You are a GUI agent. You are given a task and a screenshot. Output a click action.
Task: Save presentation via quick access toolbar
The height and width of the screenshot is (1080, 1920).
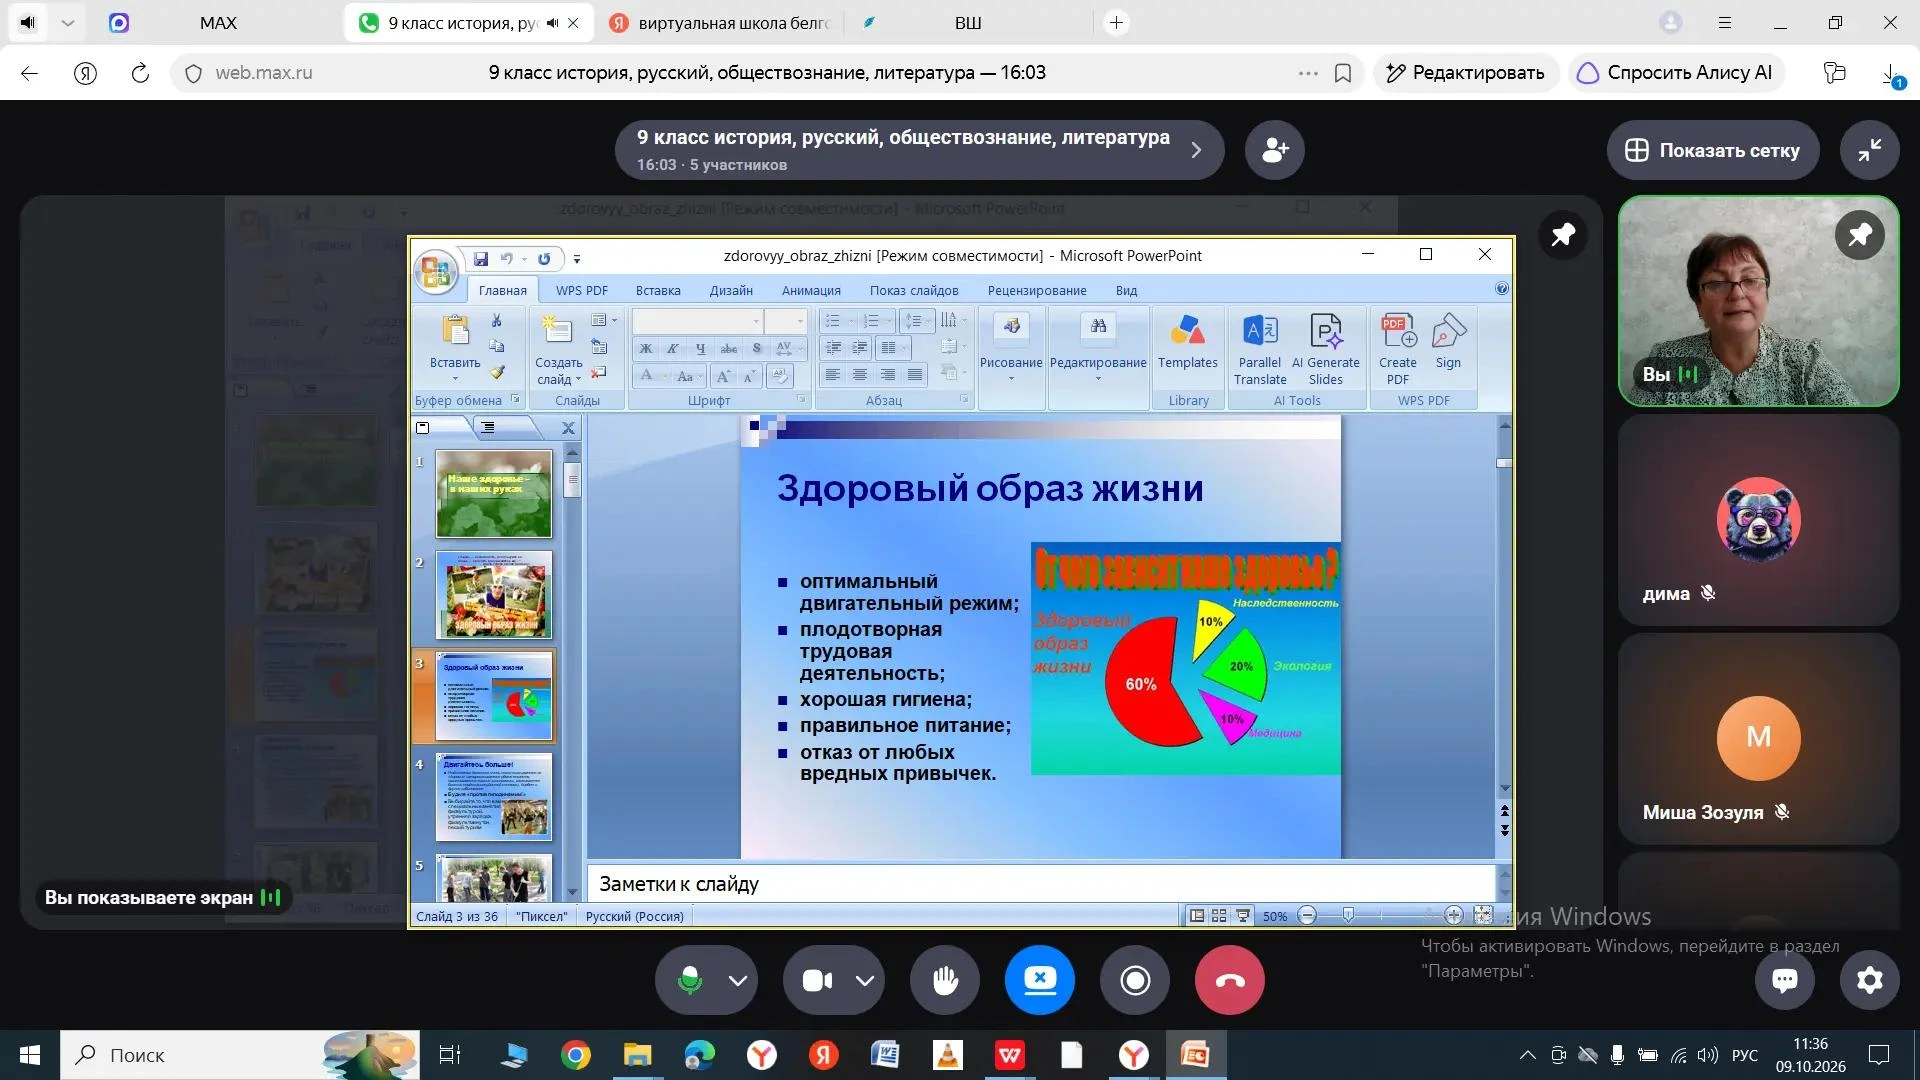tap(481, 259)
